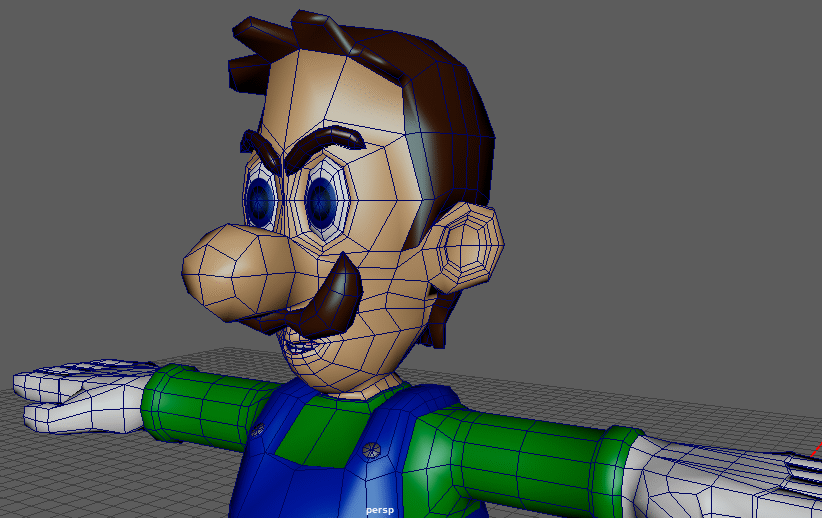Viewport: 822px width, 518px height.
Task: Select the character's large round nose
Action: point(232,270)
